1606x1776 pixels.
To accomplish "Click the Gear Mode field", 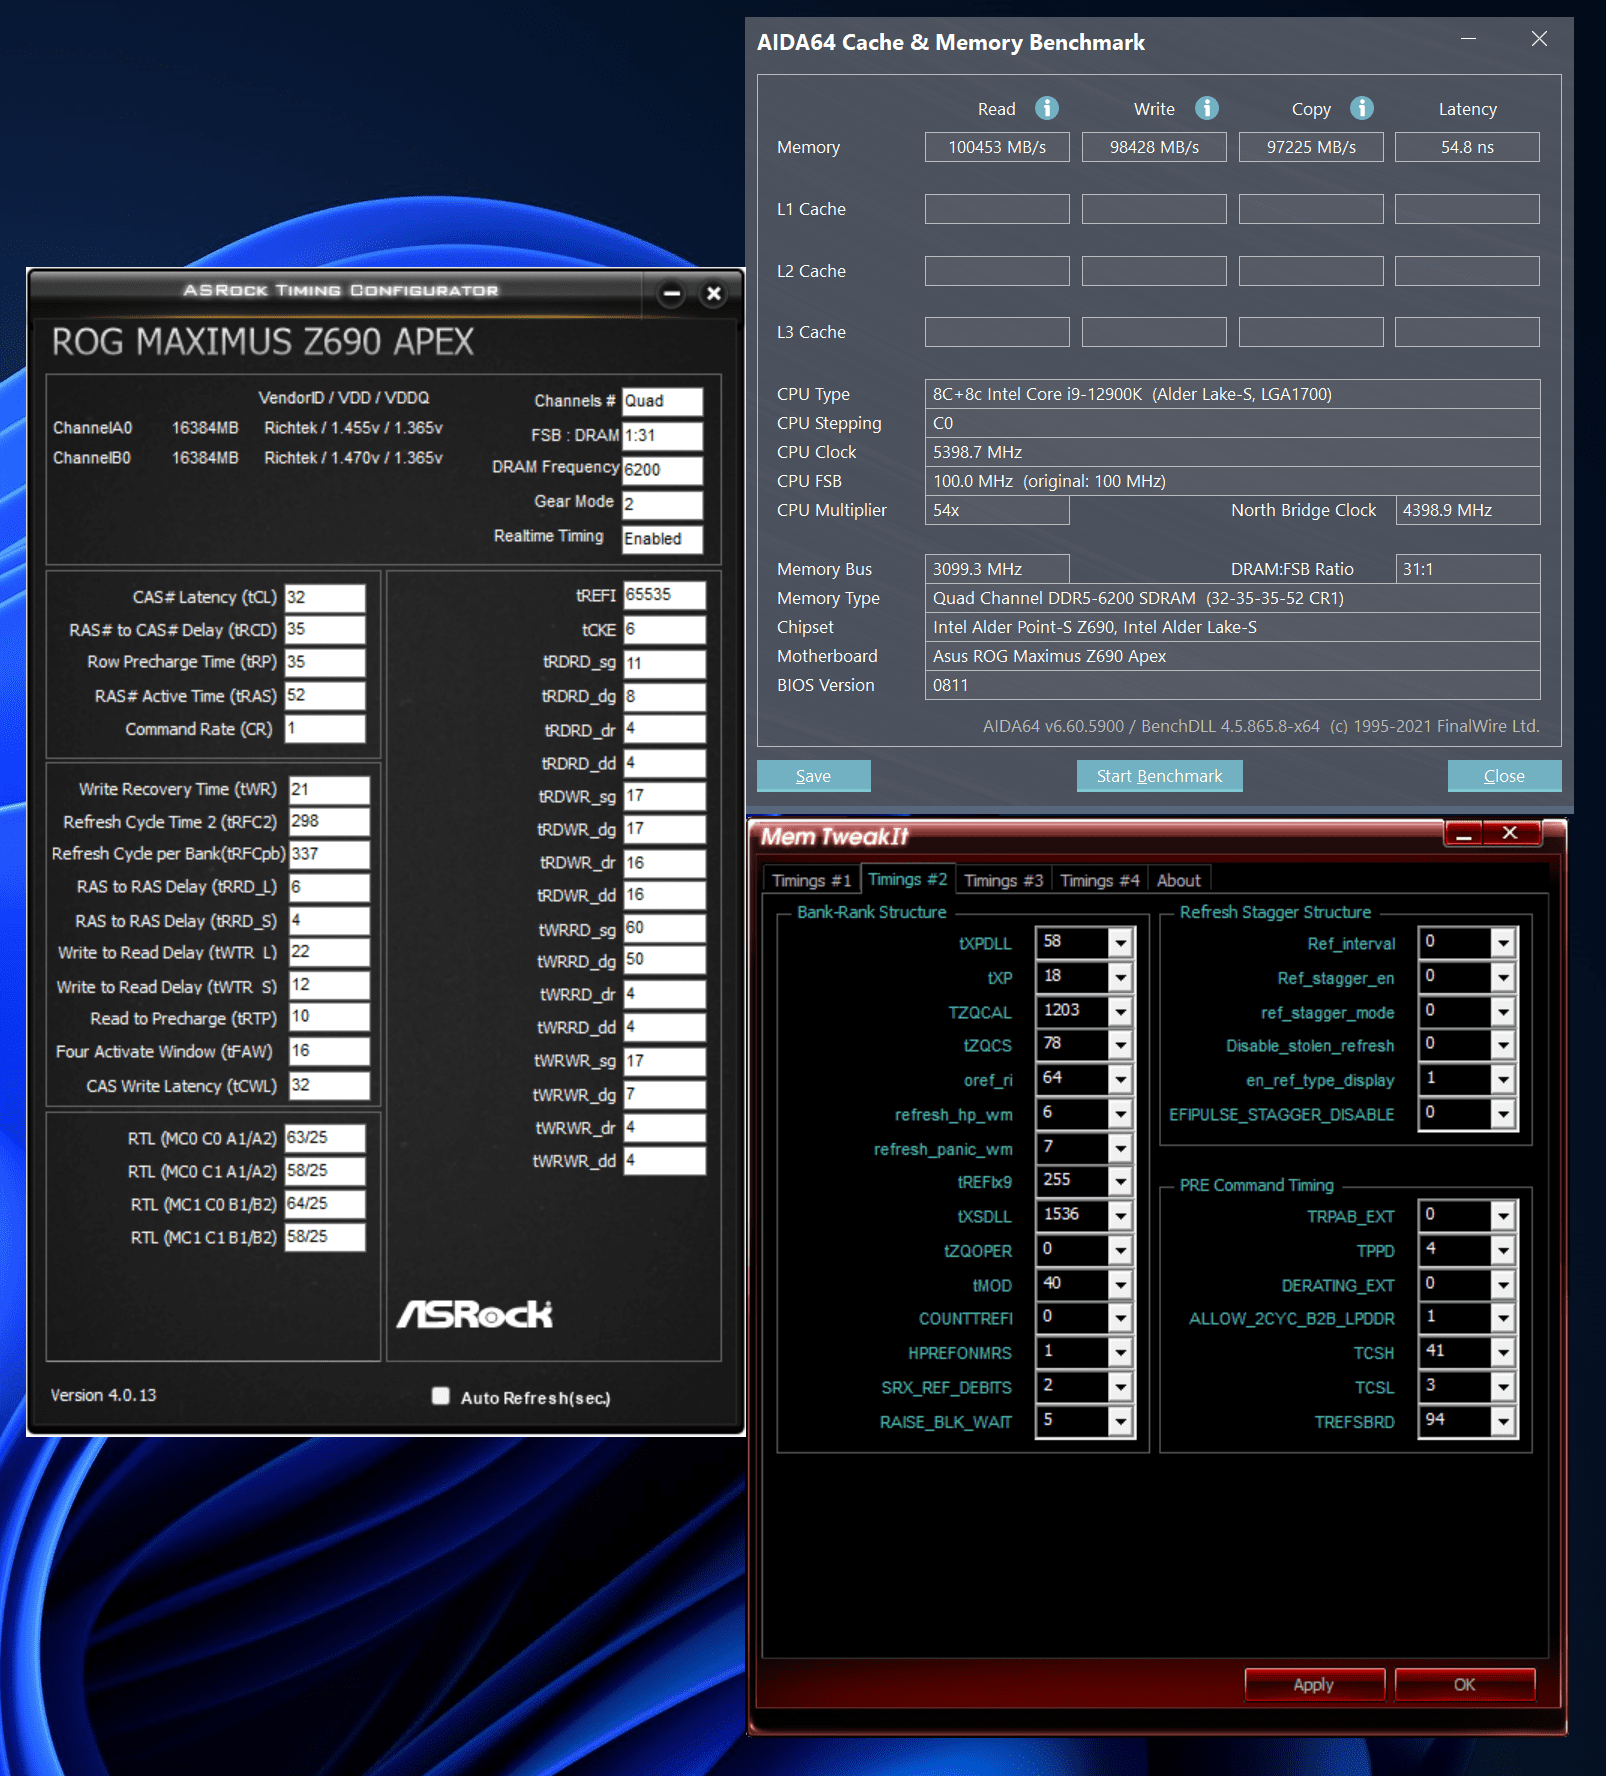I will (662, 504).
